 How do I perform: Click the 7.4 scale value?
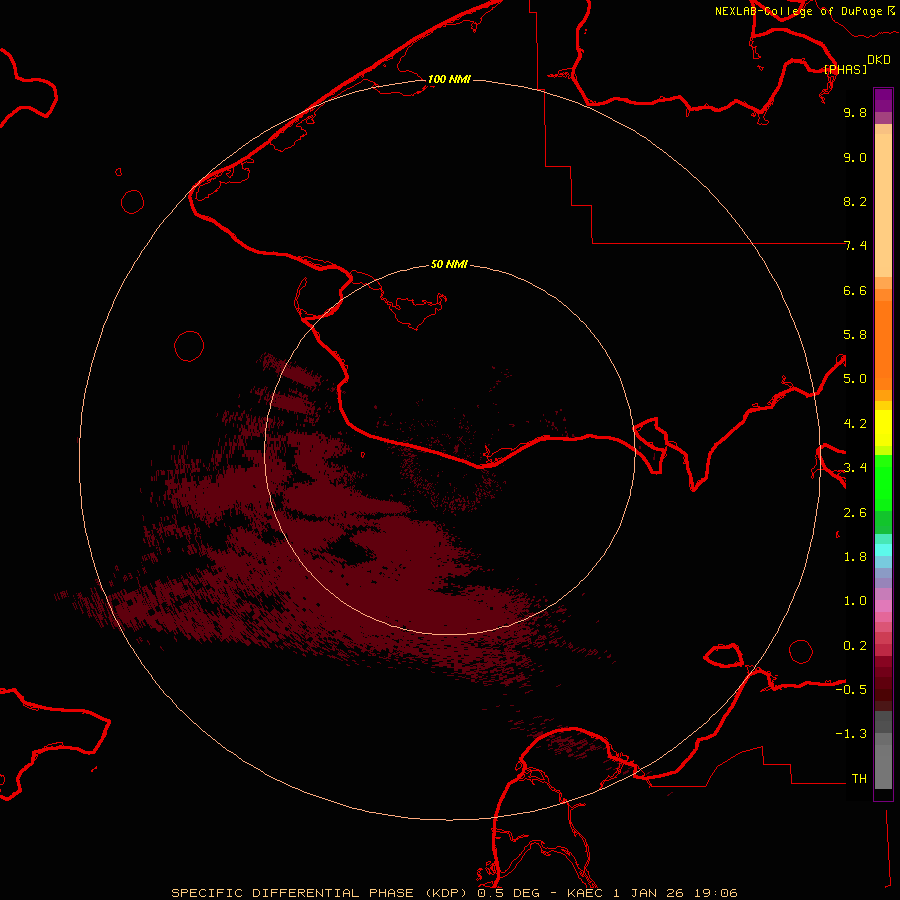(855, 246)
